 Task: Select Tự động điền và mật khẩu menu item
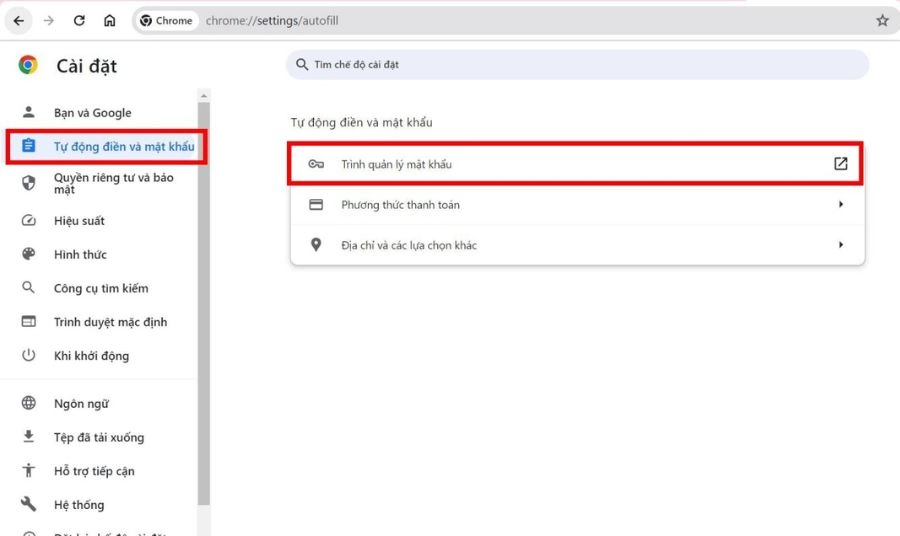(106, 146)
